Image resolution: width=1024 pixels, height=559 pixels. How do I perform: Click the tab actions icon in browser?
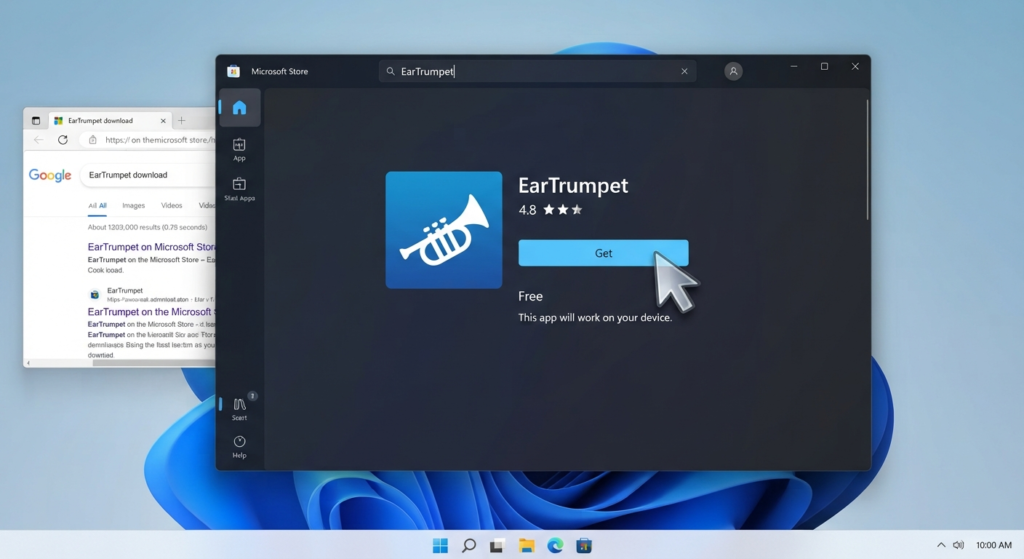(36, 121)
